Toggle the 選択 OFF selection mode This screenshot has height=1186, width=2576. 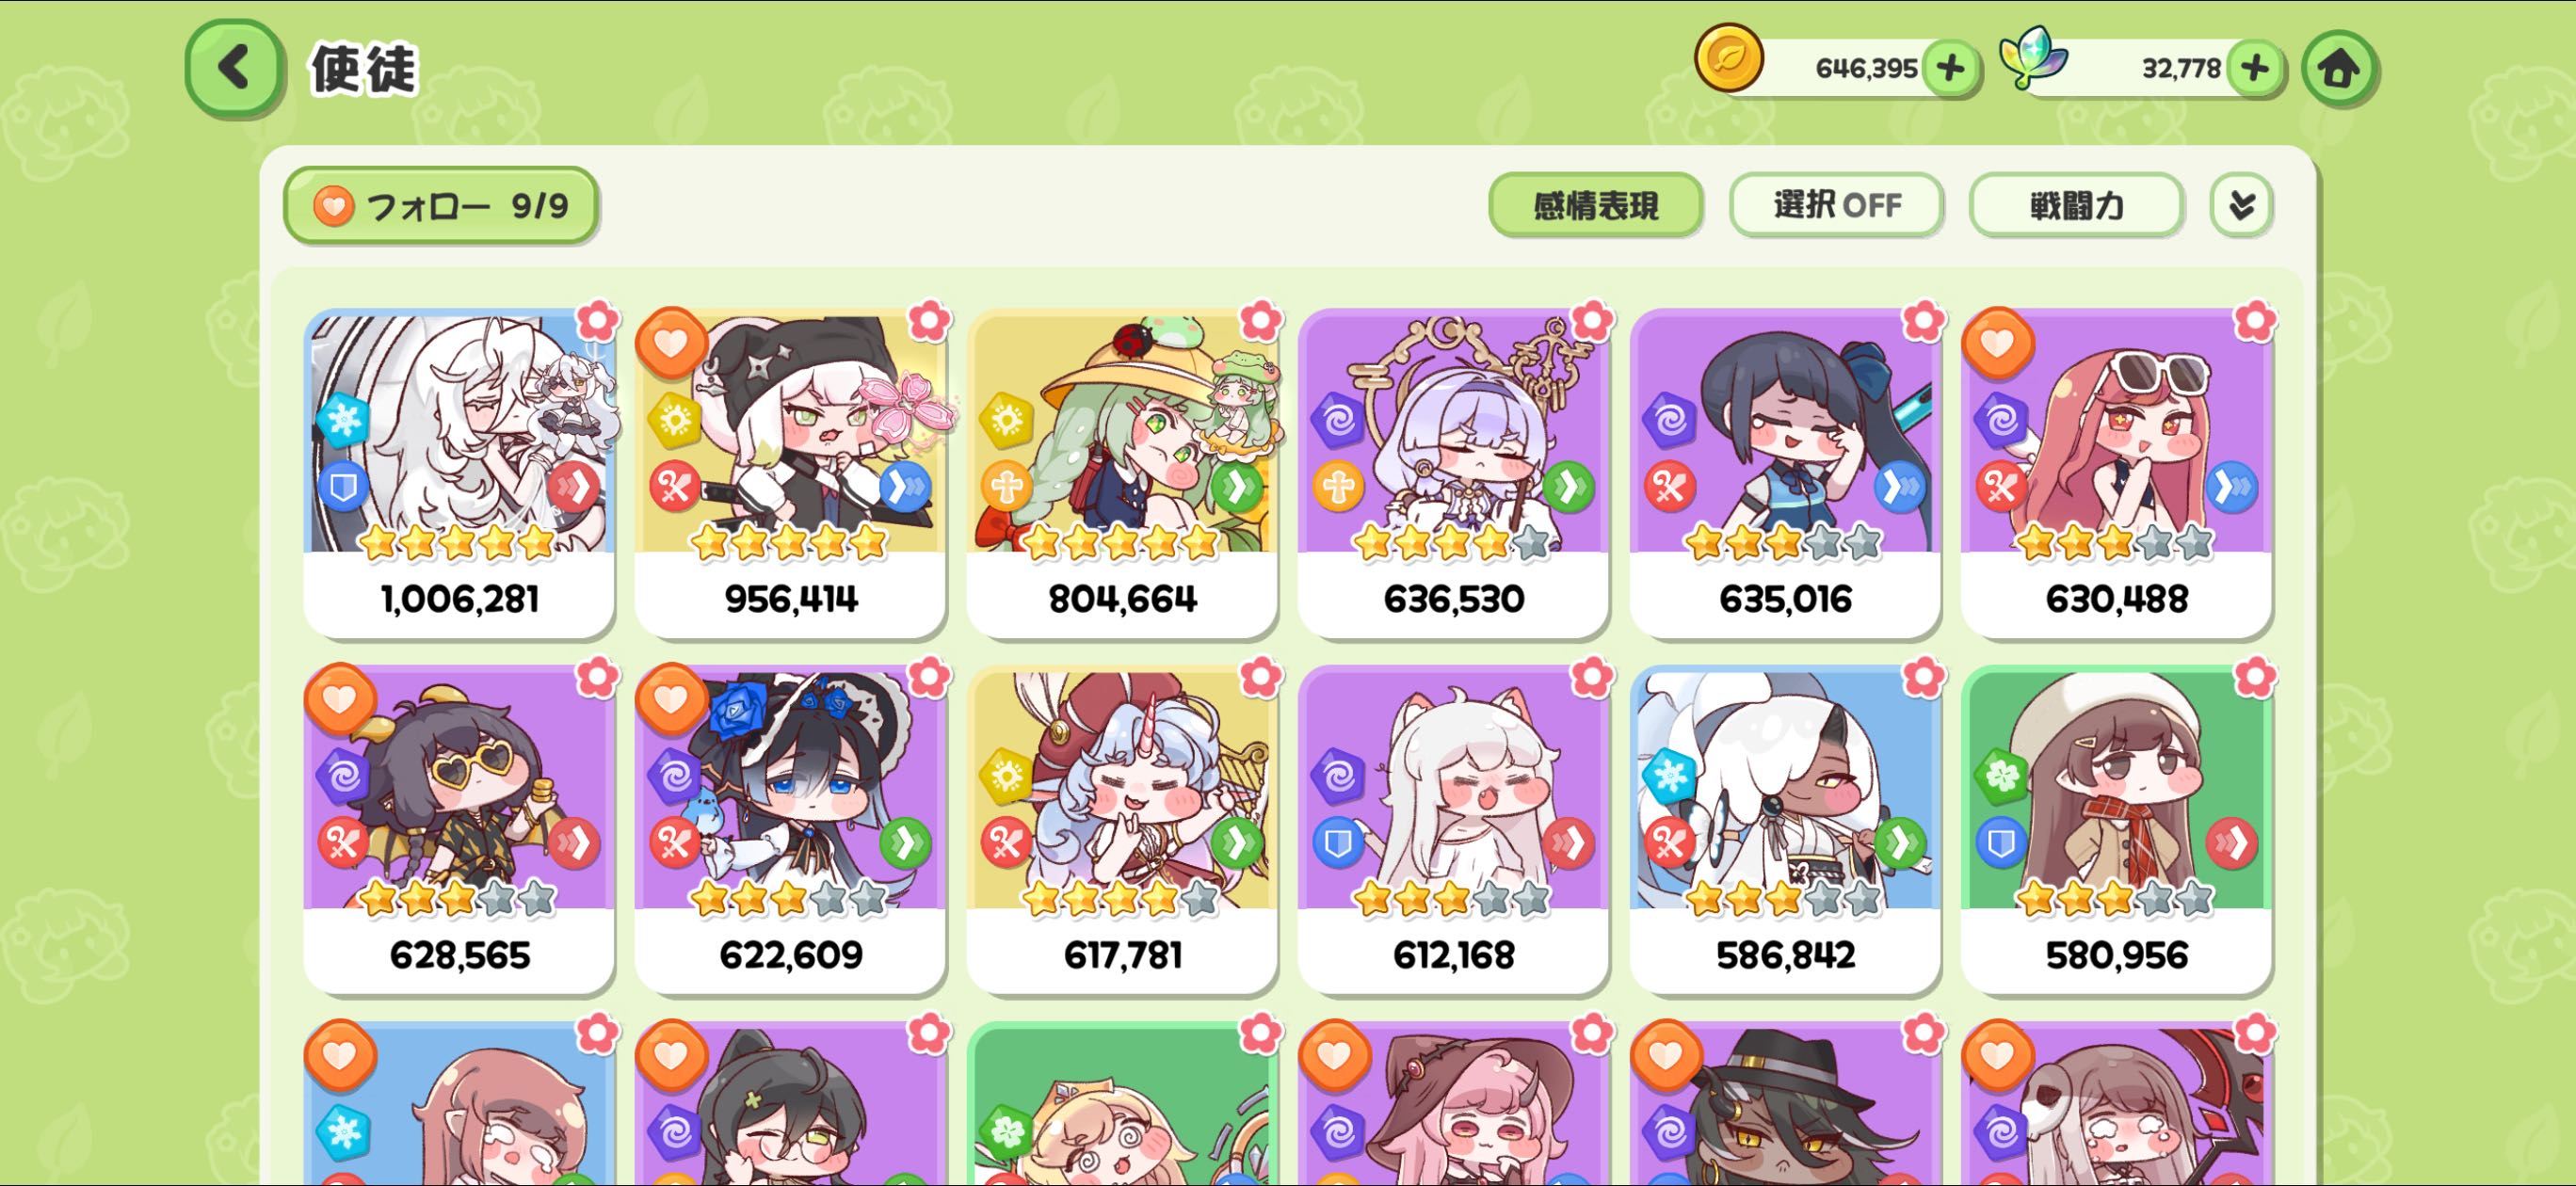tap(1836, 205)
